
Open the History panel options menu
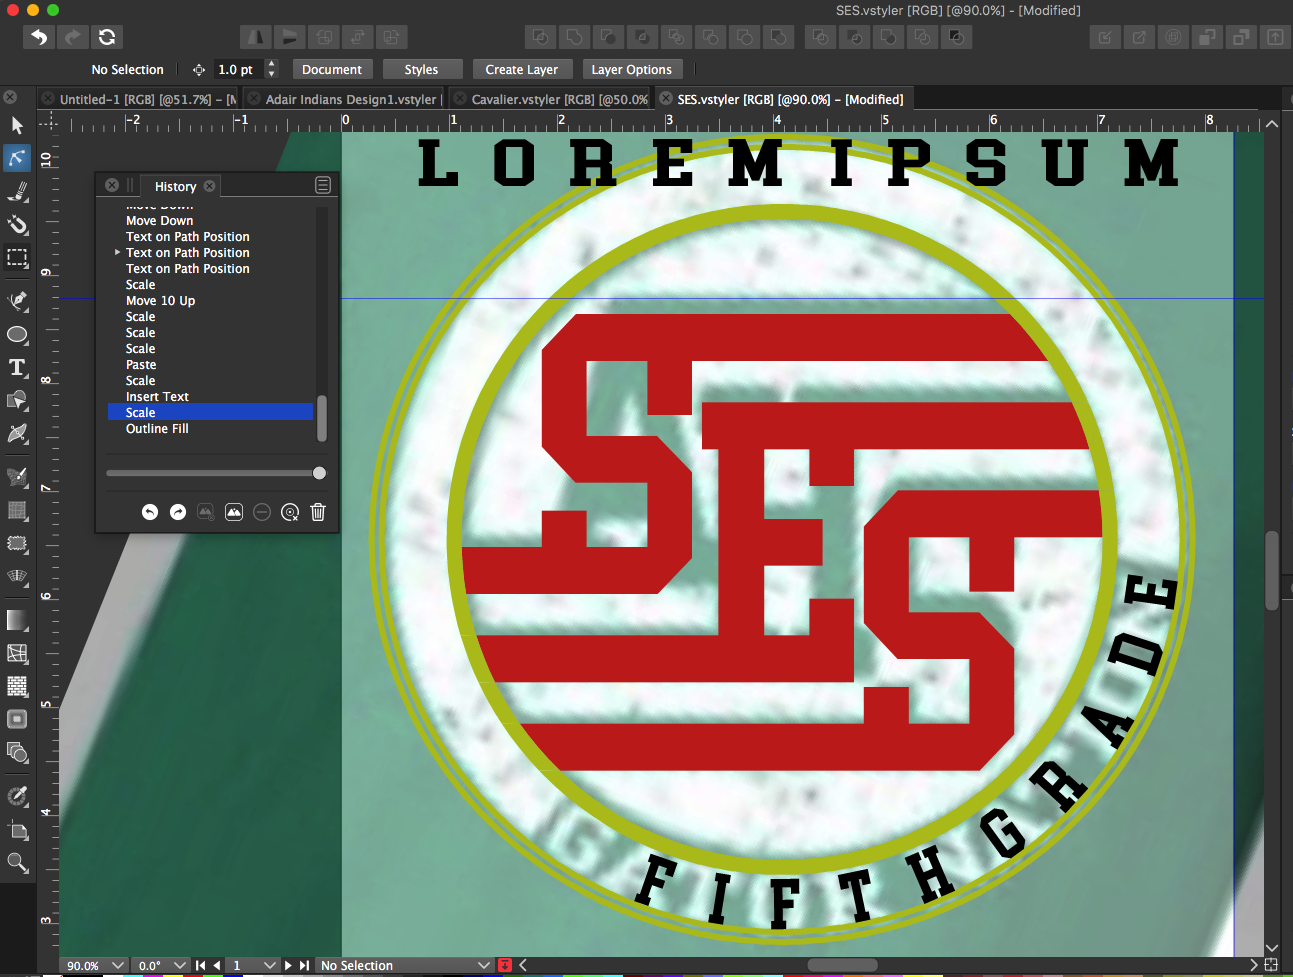[x=322, y=185]
